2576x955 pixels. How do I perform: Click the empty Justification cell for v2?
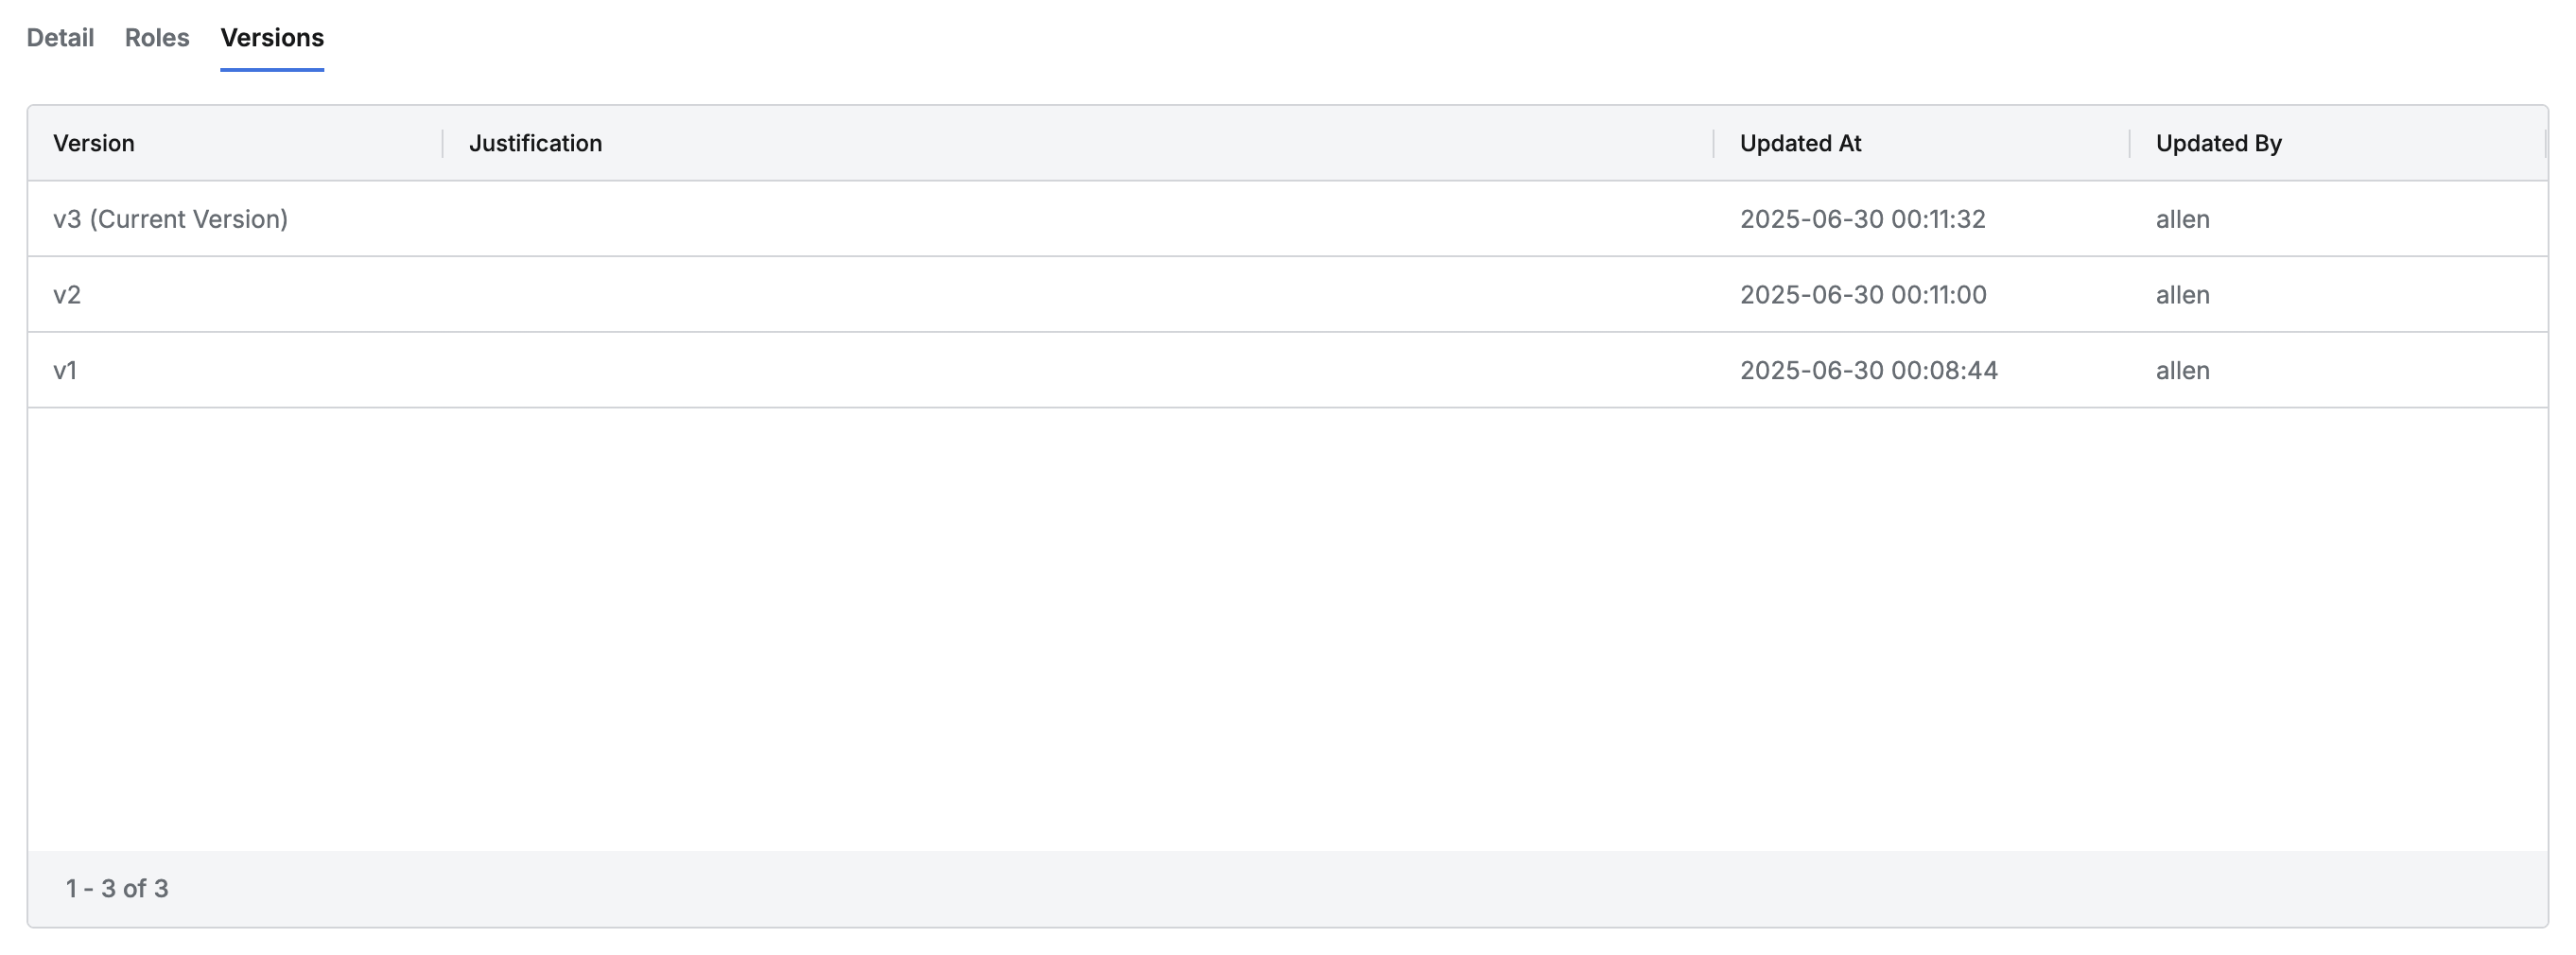(x=1078, y=295)
